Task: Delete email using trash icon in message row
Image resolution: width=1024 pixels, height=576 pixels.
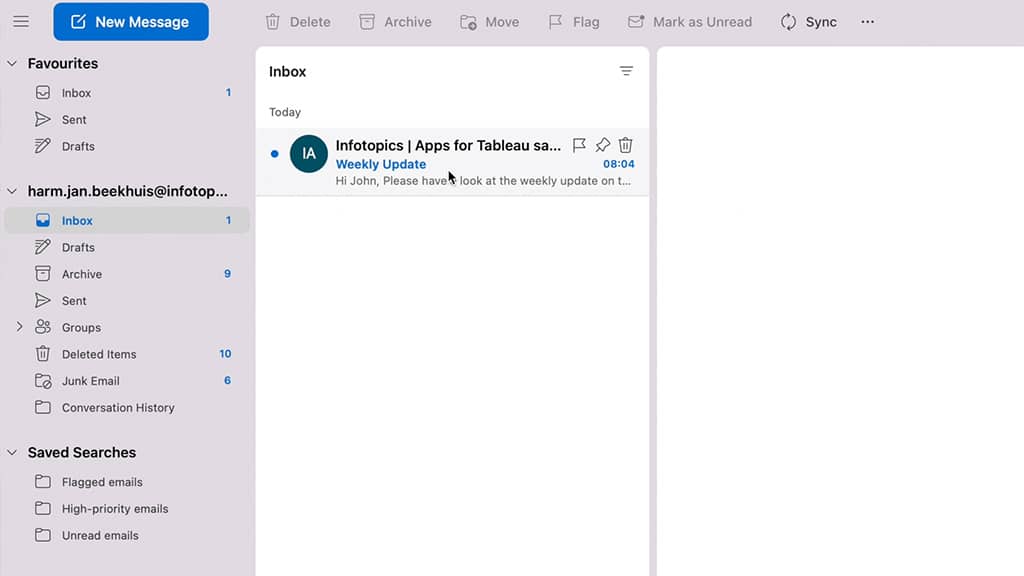Action: 626,145
